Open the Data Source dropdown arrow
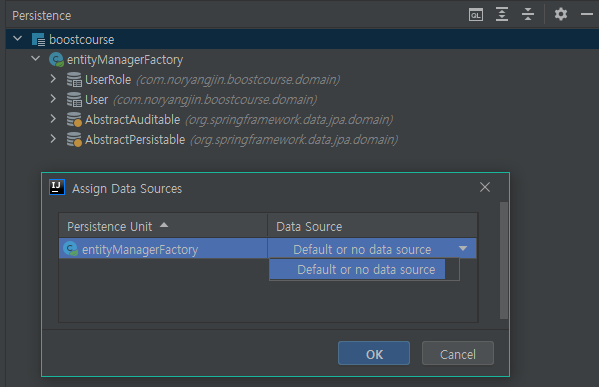Viewport: 599px width, 387px height. coord(463,249)
